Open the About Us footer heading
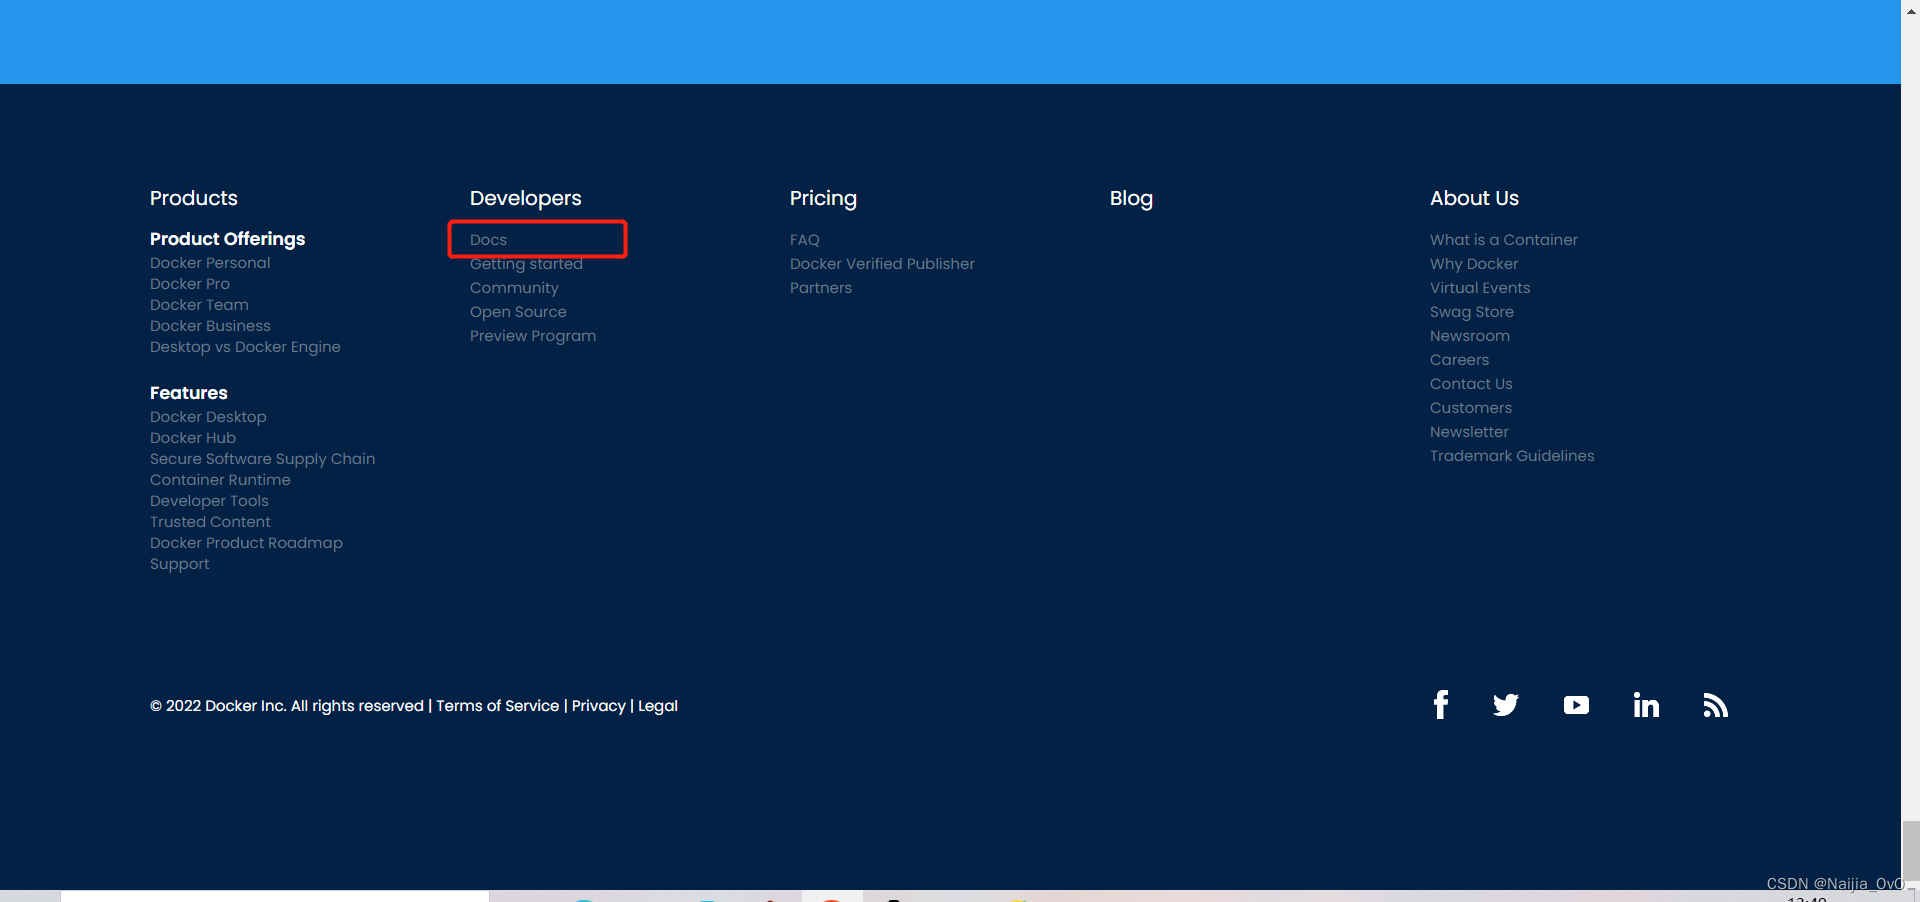This screenshot has width=1920, height=902. 1474,198
